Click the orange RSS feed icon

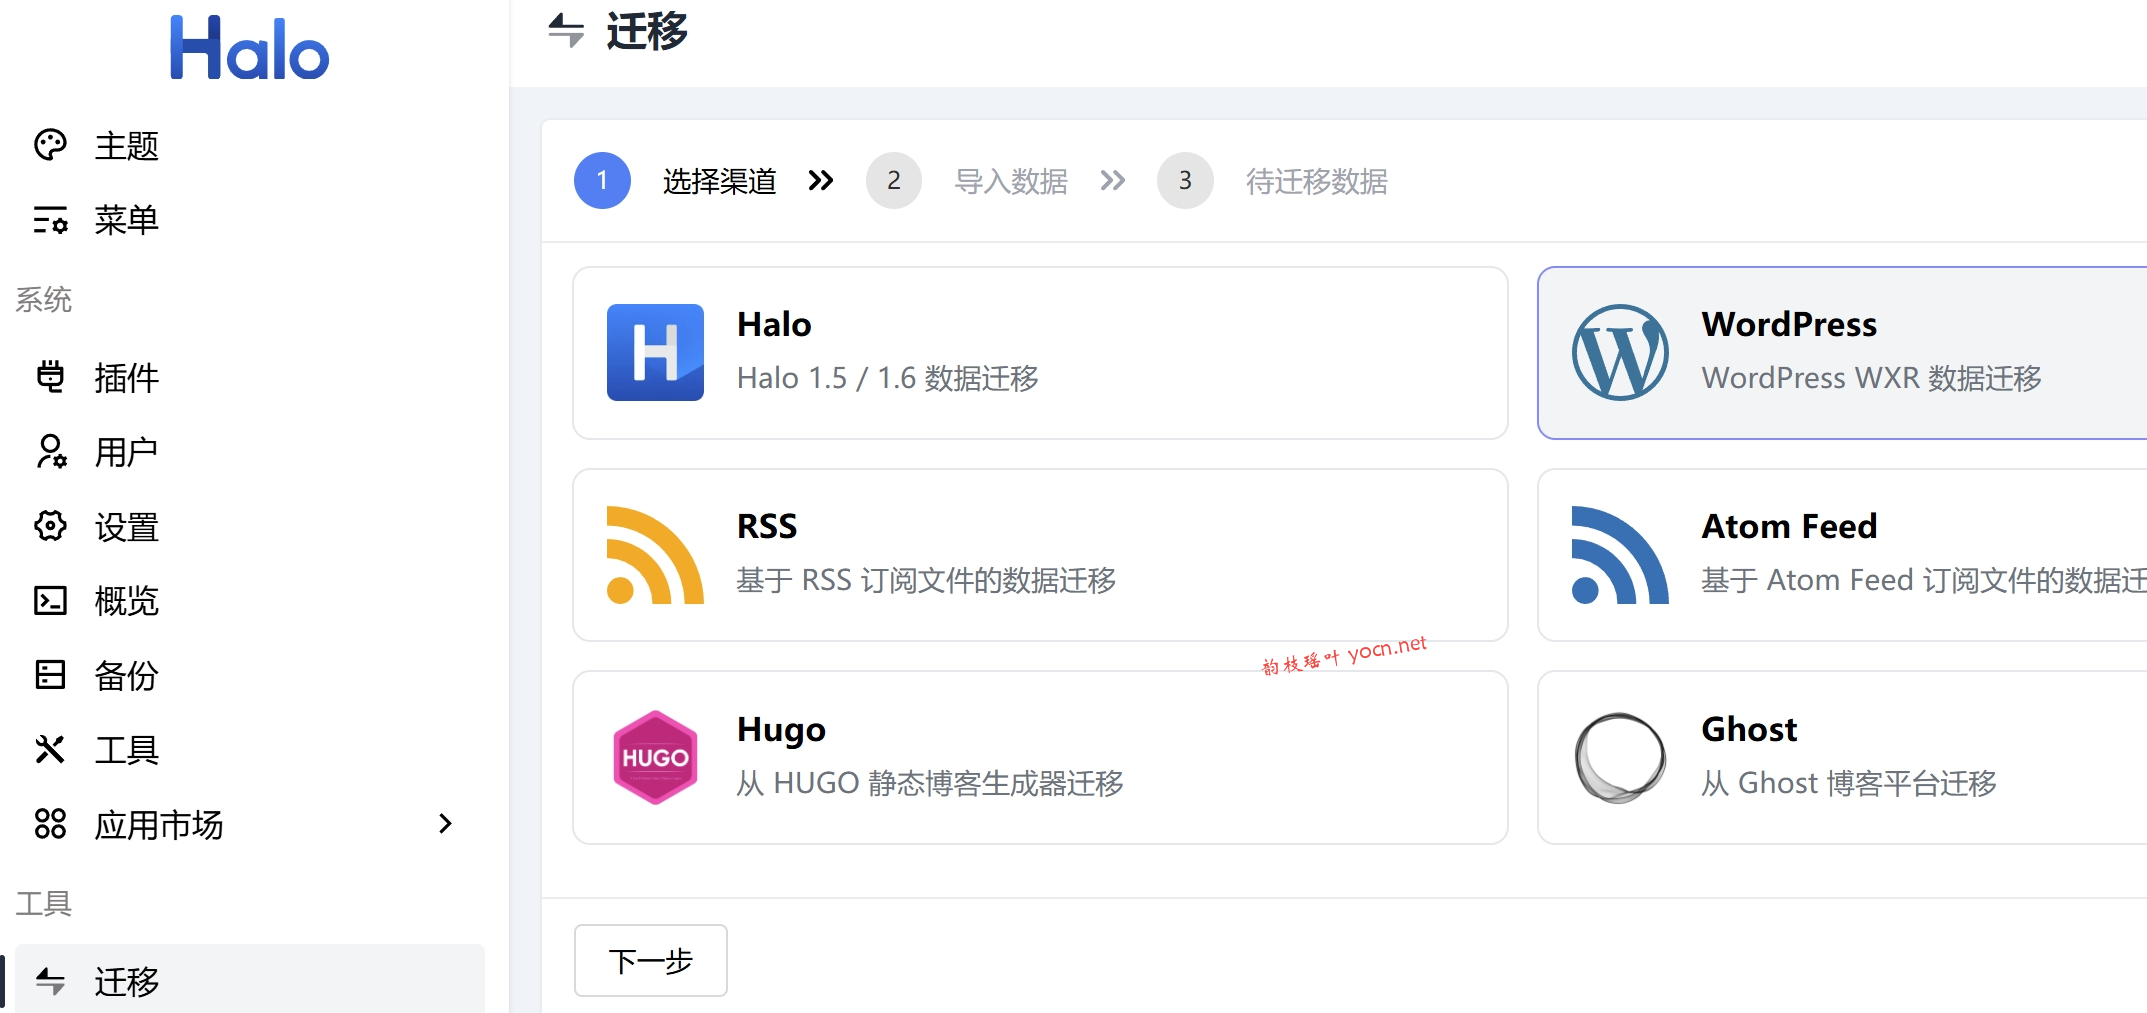(654, 554)
